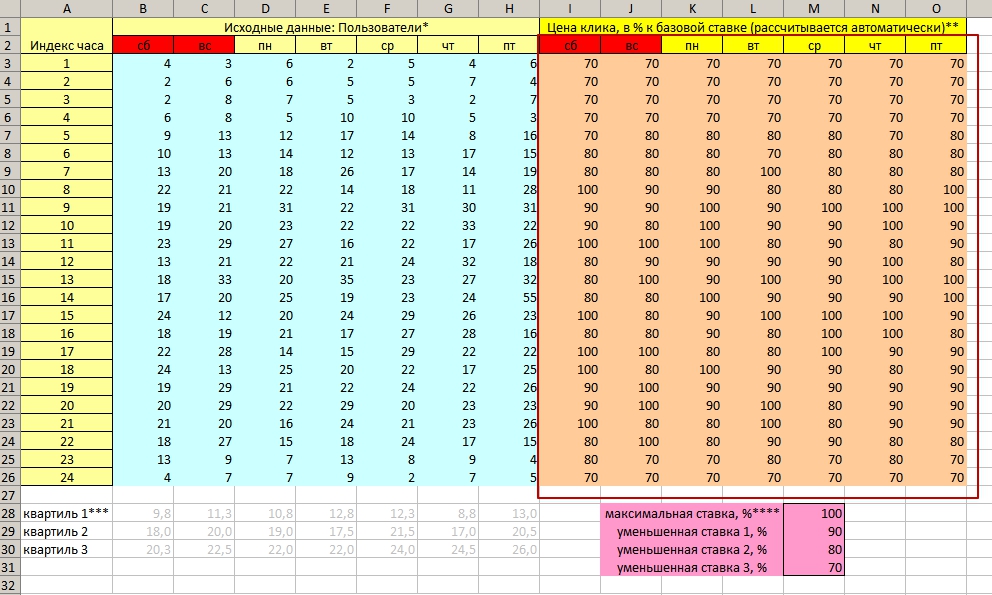Click maximum rate value cell 100

point(814,513)
